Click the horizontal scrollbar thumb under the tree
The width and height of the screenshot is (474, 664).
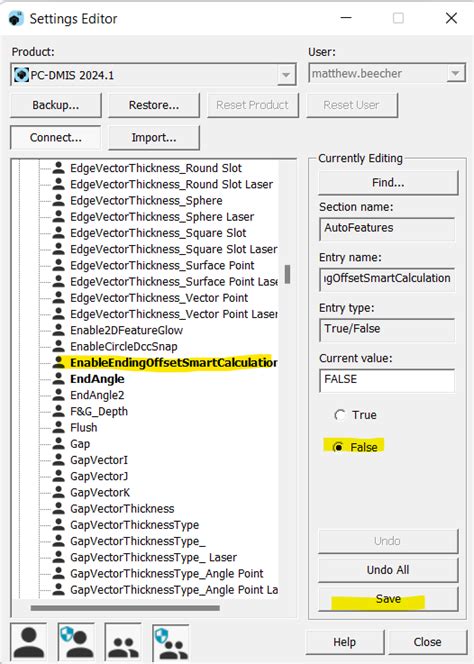pyautogui.click(x=125, y=608)
